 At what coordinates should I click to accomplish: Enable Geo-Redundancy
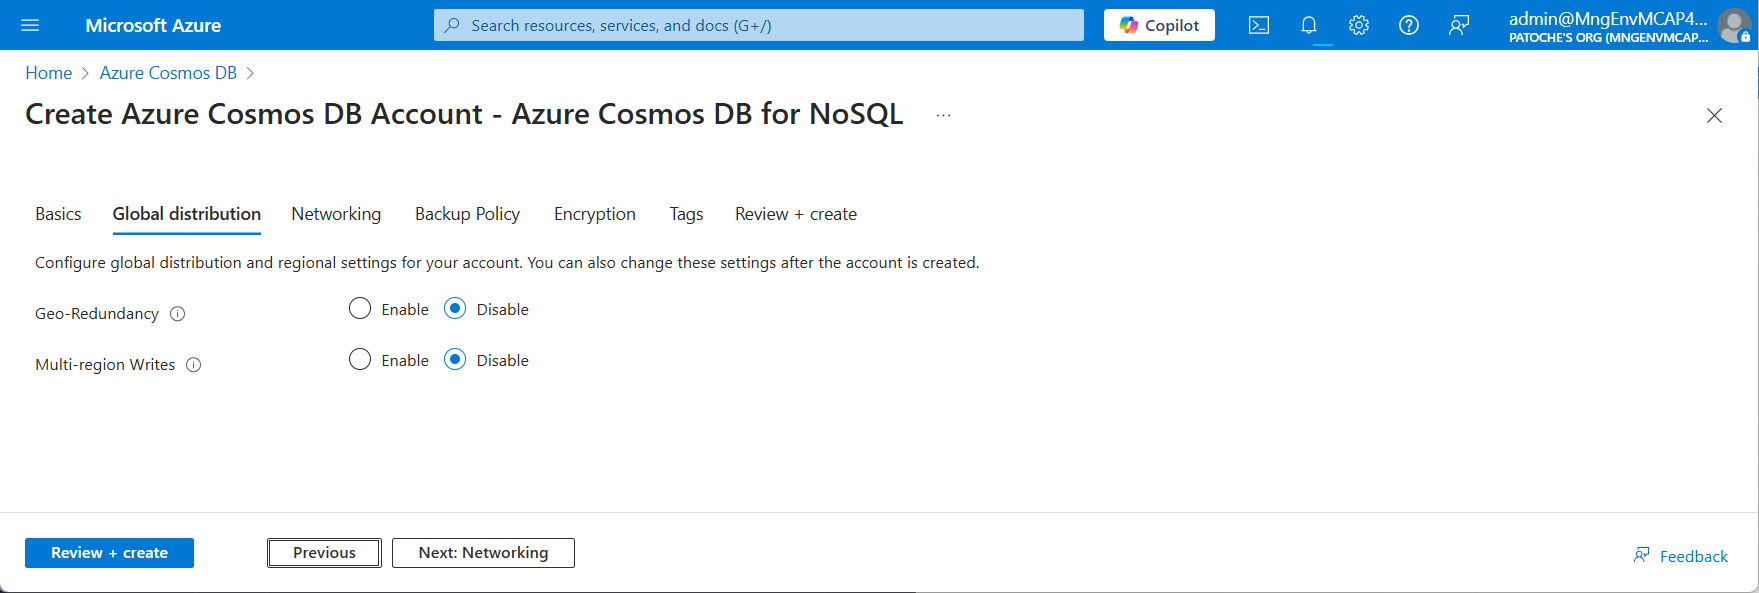pyautogui.click(x=360, y=308)
